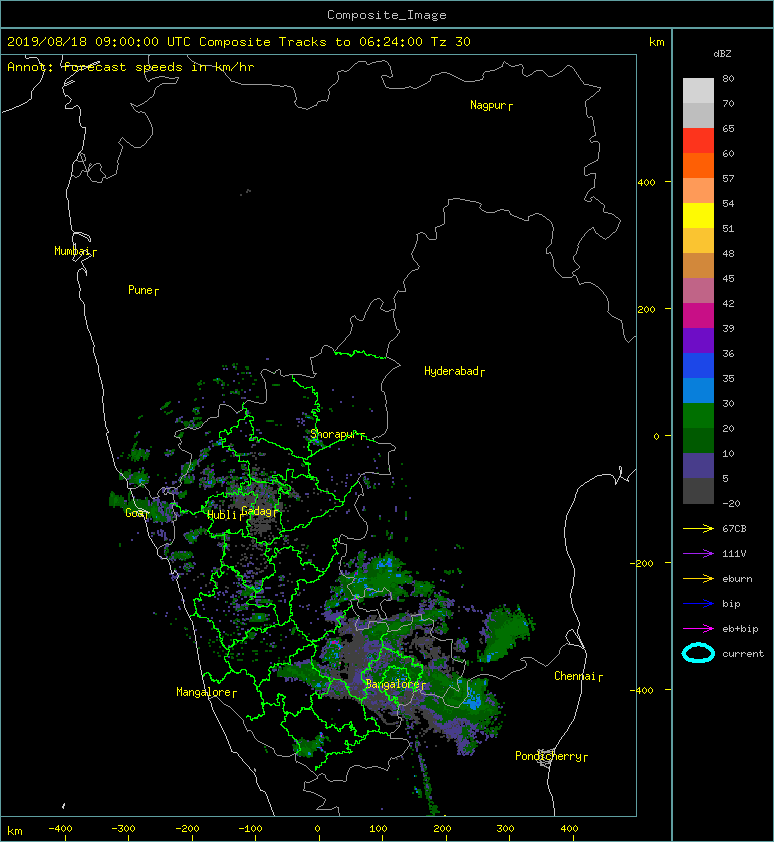Pick the 45 dBZ mauve swatch

(x=698, y=290)
